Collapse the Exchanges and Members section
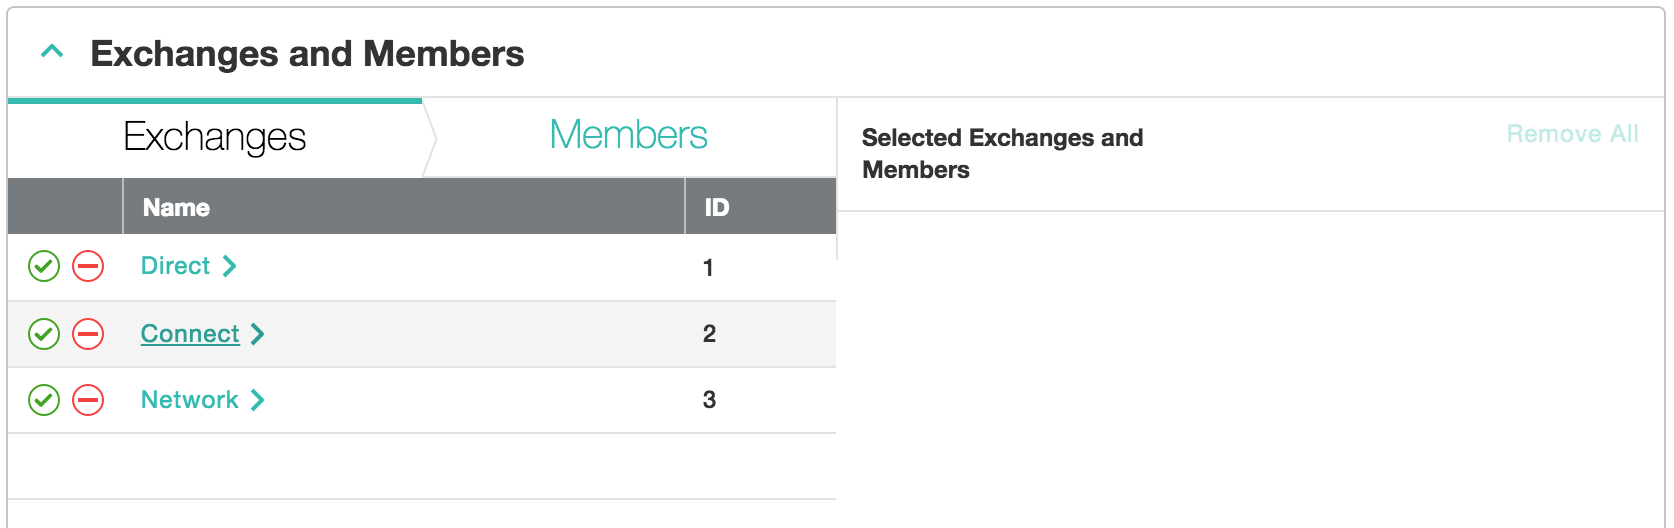This screenshot has width=1674, height=528. click(x=52, y=52)
